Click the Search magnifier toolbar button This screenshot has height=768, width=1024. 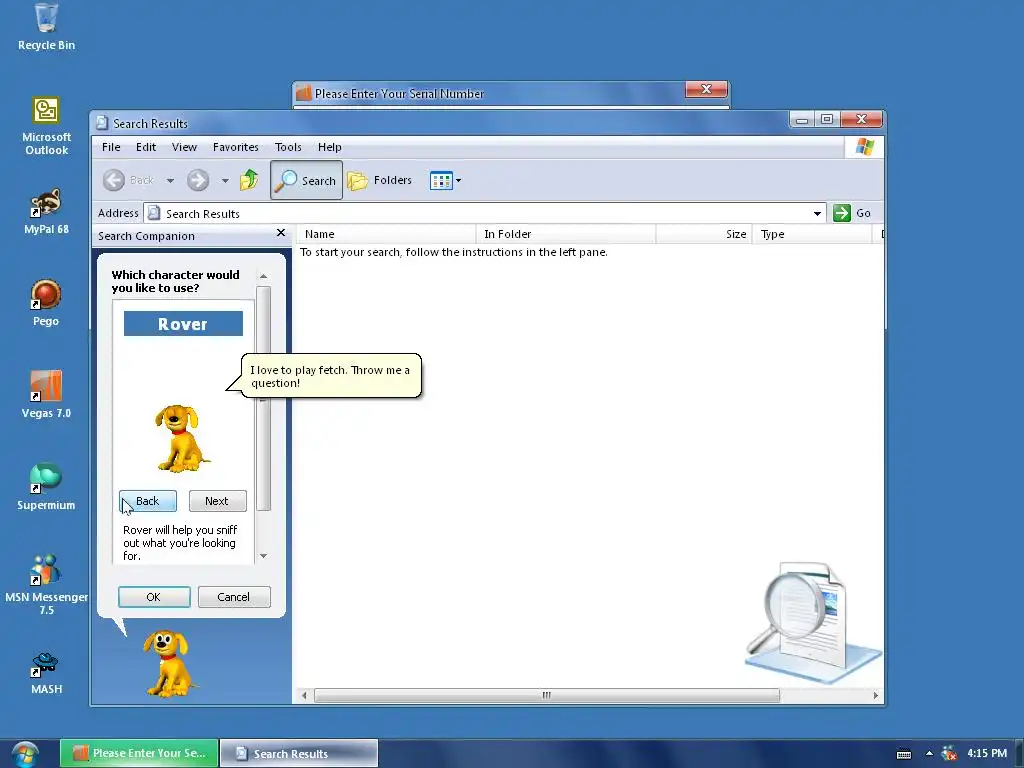306,180
